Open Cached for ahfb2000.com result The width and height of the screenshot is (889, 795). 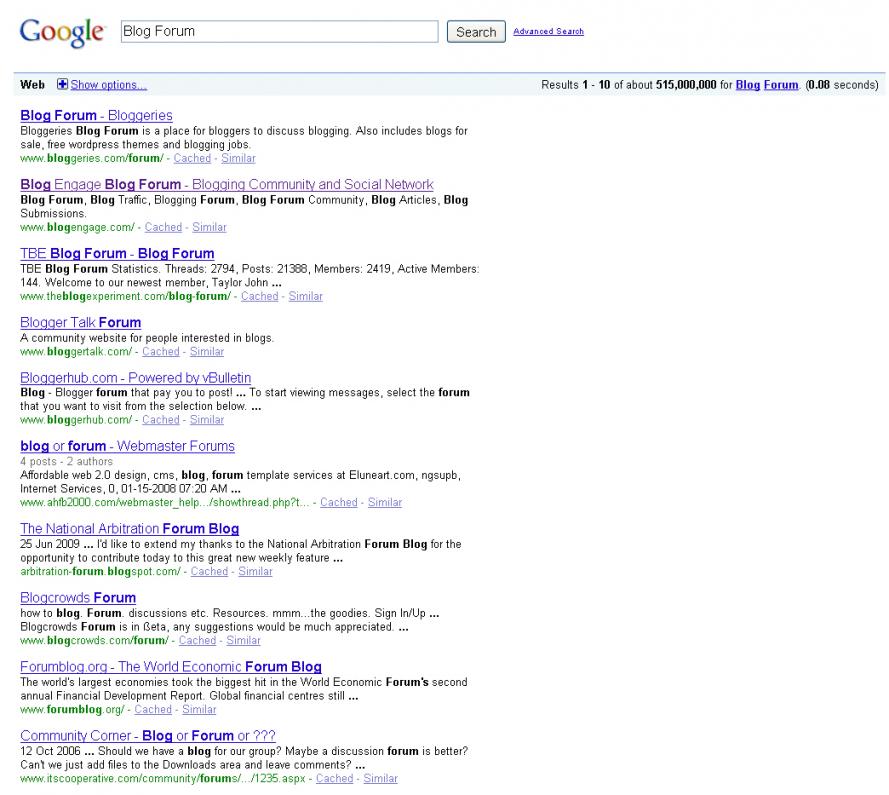[x=338, y=502]
